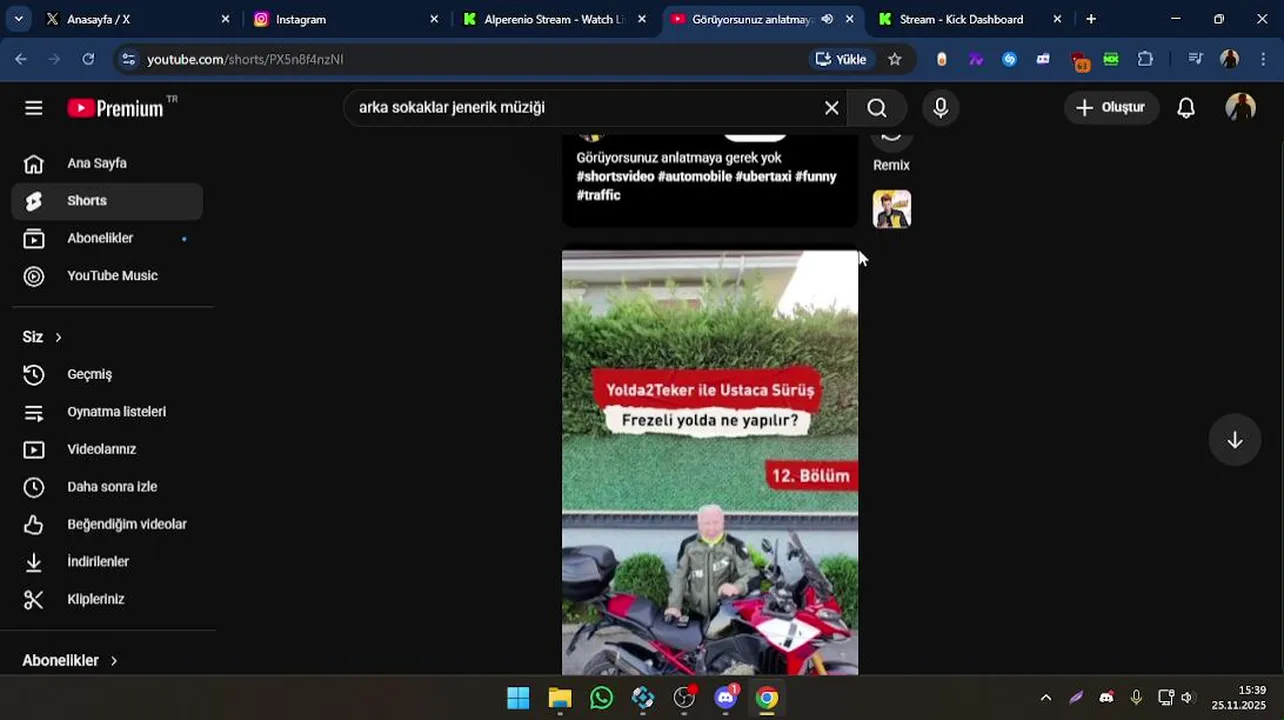Image resolution: width=1284 pixels, height=720 pixels.
Task: Select Shorts in the sidebar
Action: click(x=107, y=201)
